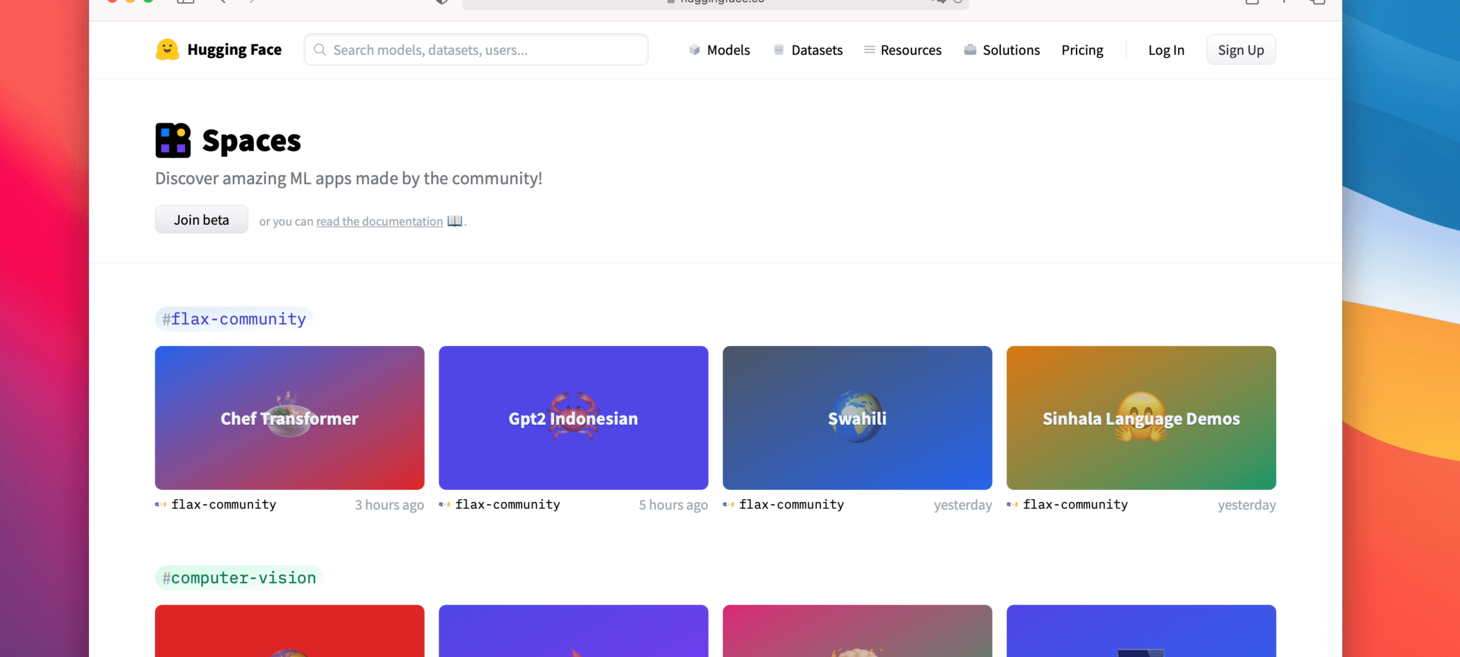Click the search magnifier icon
The width and height of the screenshot is (1460, 657).
[320, 50]
